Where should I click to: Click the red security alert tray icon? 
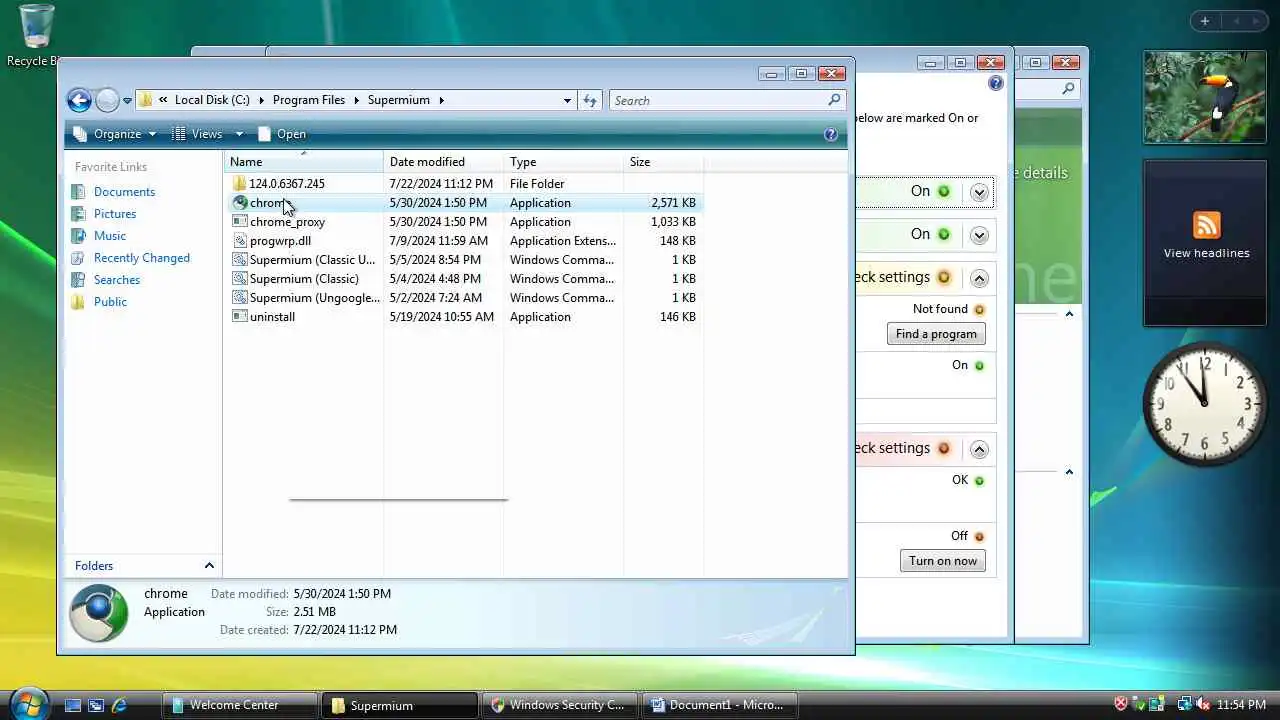(1121, 705)
